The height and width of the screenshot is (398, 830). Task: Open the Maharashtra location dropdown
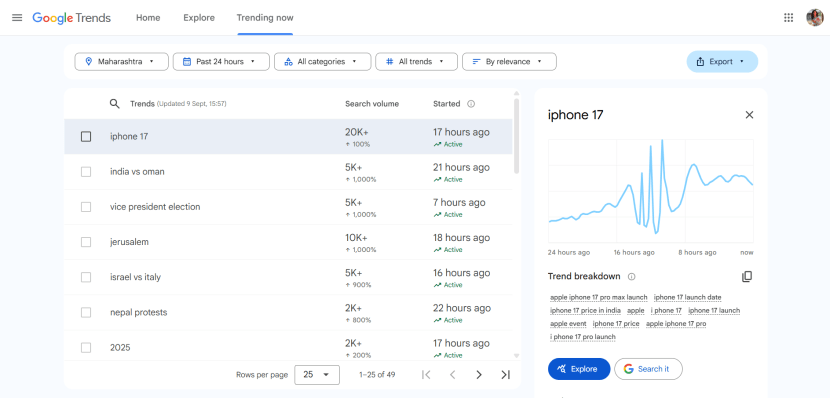coord(121,61)
